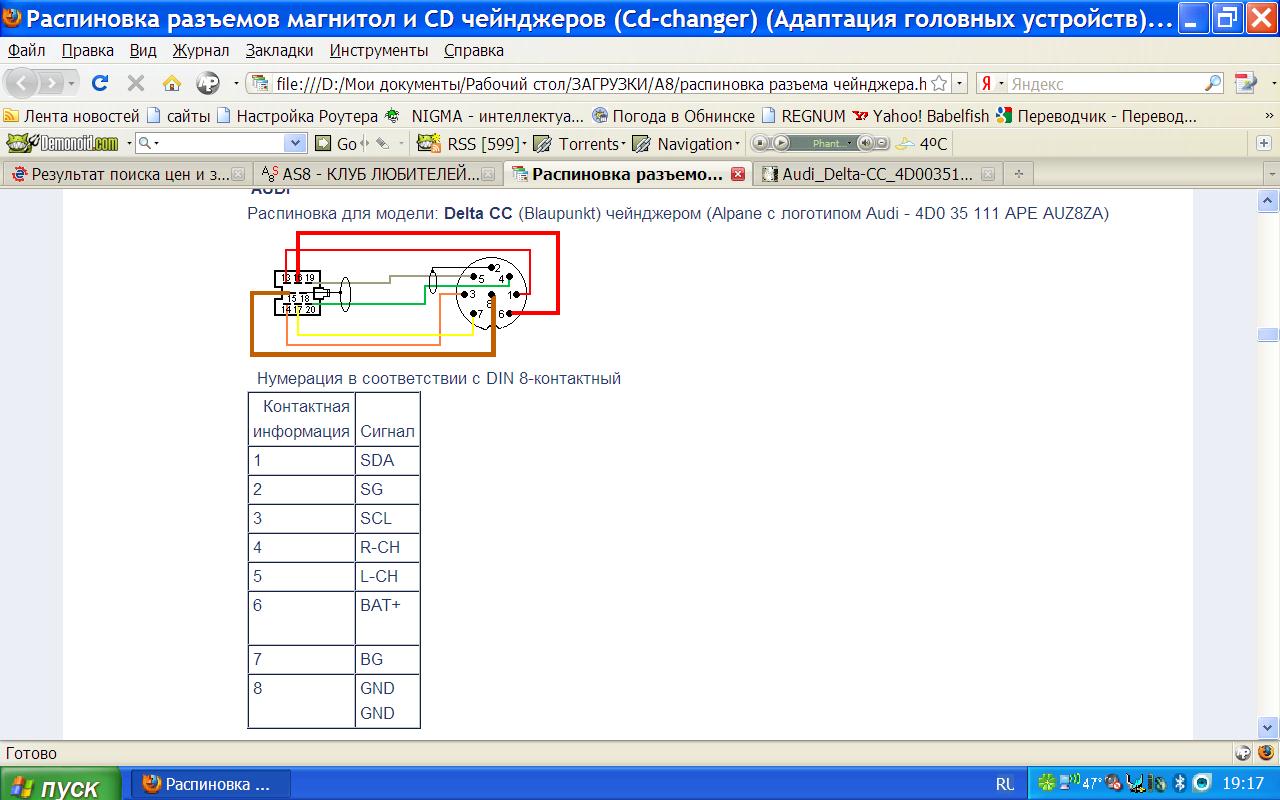1280x800 pixels.
Task: Open the Закладки menu
Action: (x=279, y=50)
